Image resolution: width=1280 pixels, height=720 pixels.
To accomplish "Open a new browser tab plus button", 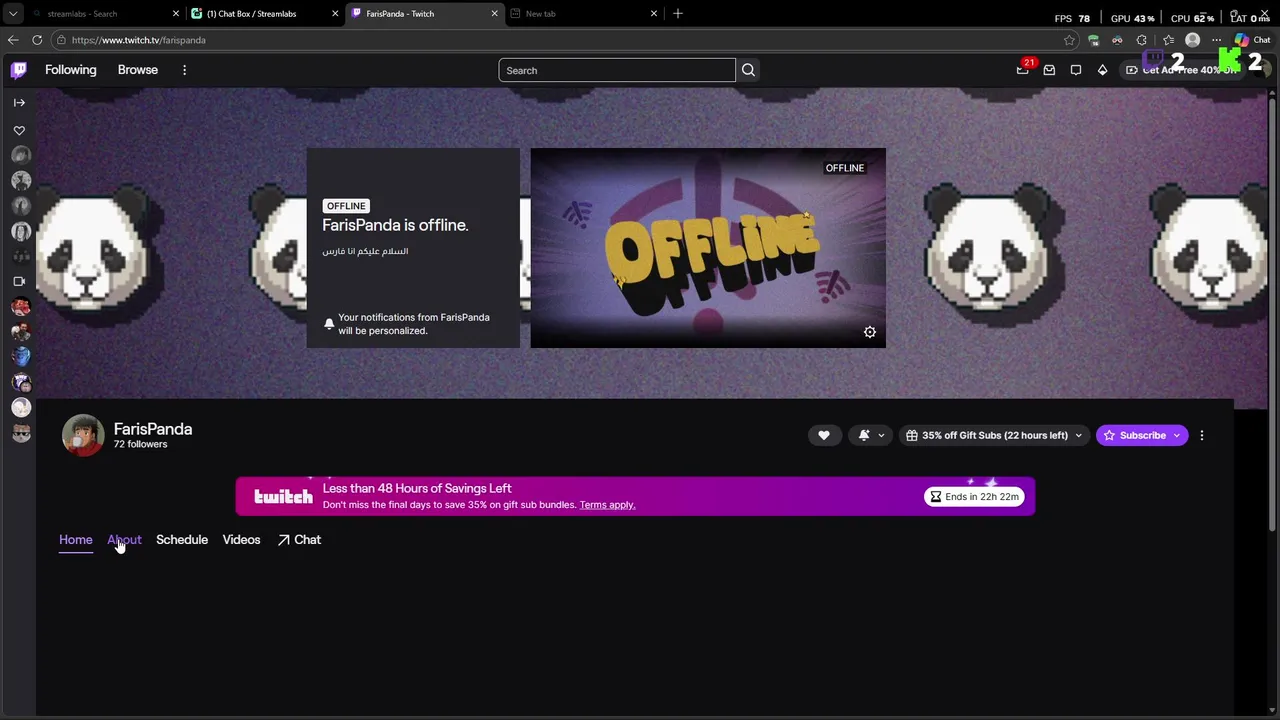I will coord(678,14).
